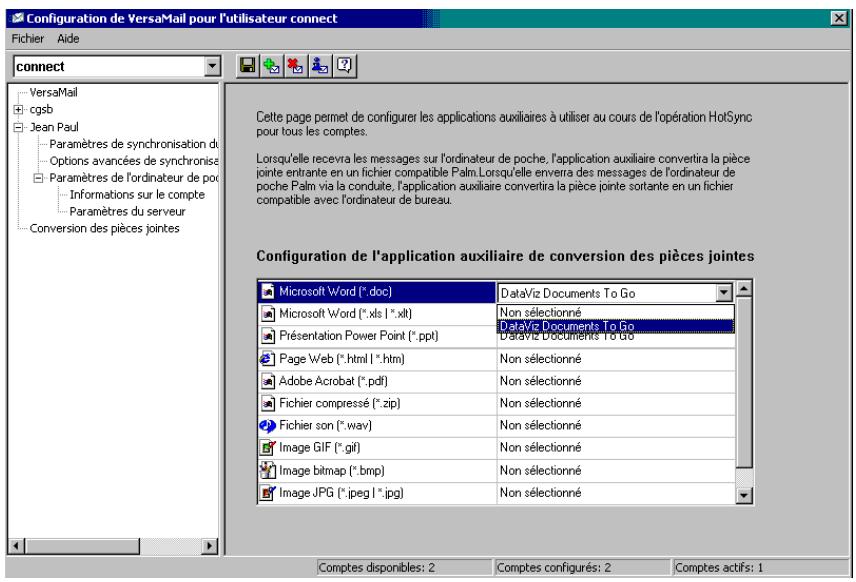Select Informations sur le compte tree item
Screen dimensions: 856x582
tap(137, 194)
